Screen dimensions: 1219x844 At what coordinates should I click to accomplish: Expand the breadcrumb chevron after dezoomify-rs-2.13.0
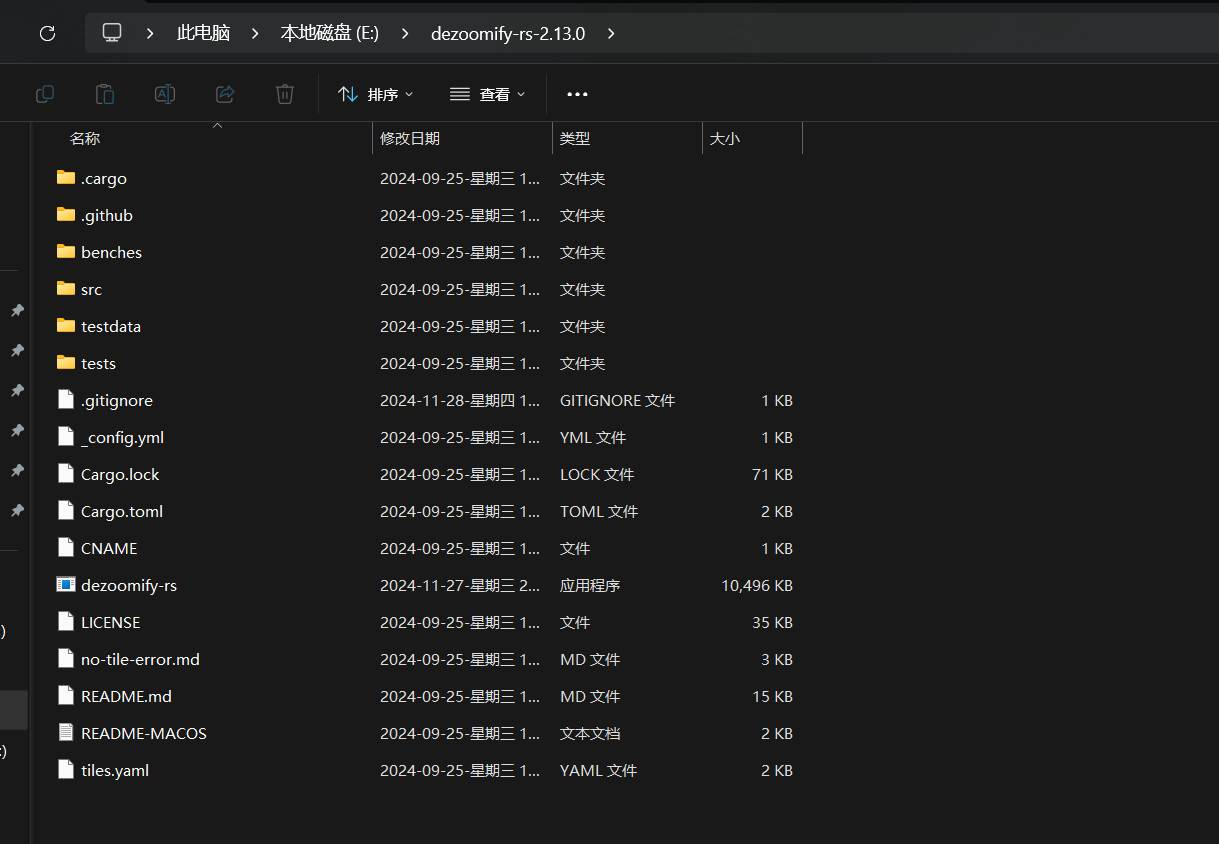tap(611, 32)
